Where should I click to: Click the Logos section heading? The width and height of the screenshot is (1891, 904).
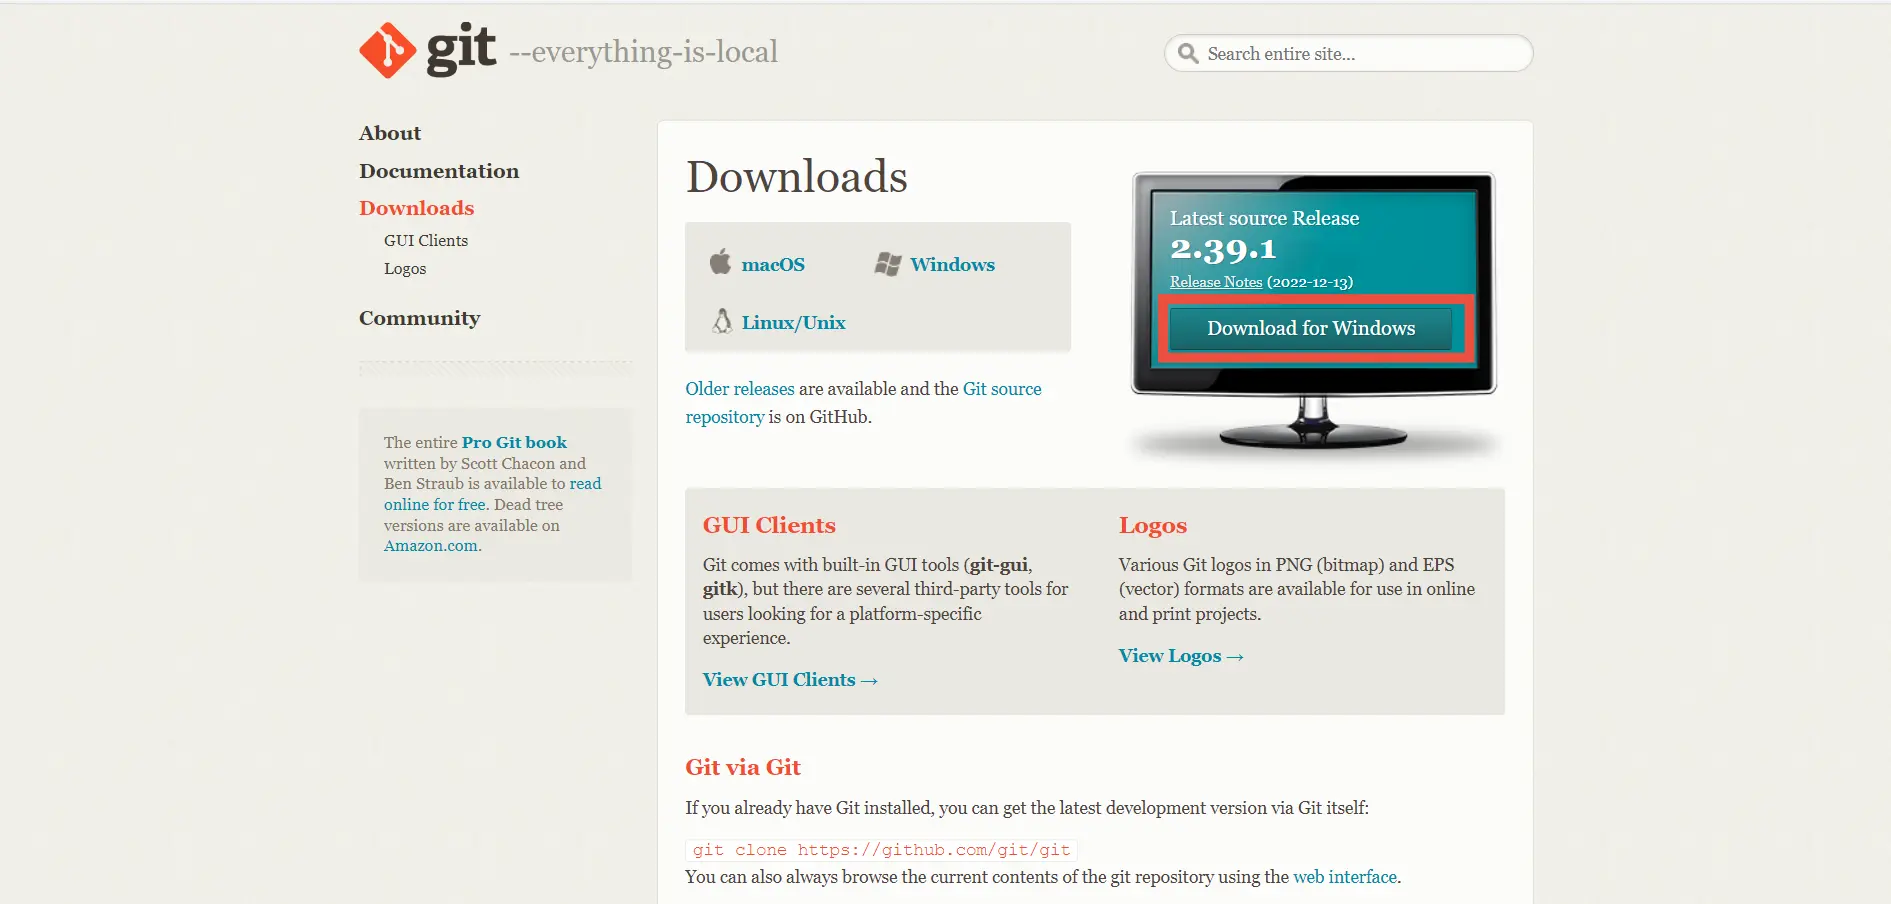pos(1153,526)
